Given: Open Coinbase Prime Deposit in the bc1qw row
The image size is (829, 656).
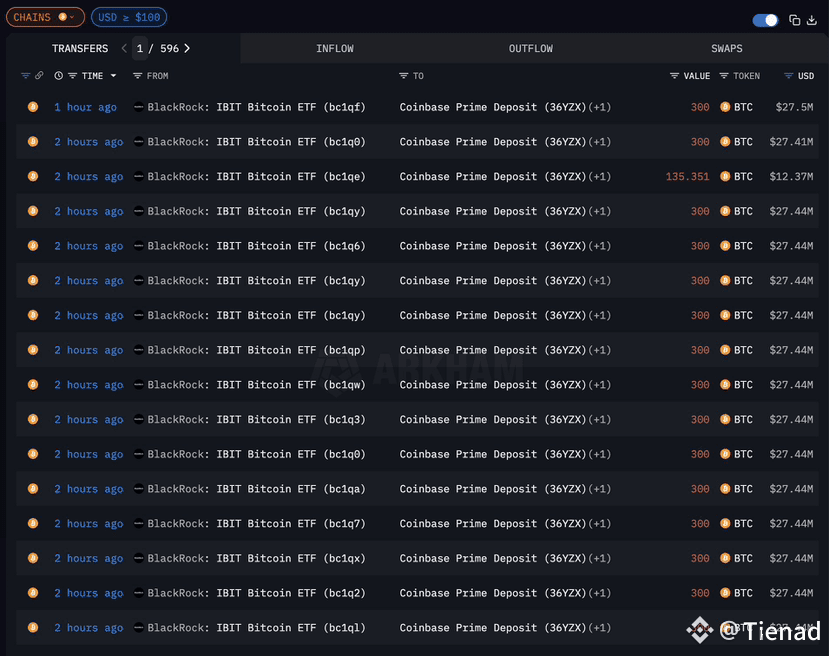Looking at the screenshot, I should (x=493, y=385).
